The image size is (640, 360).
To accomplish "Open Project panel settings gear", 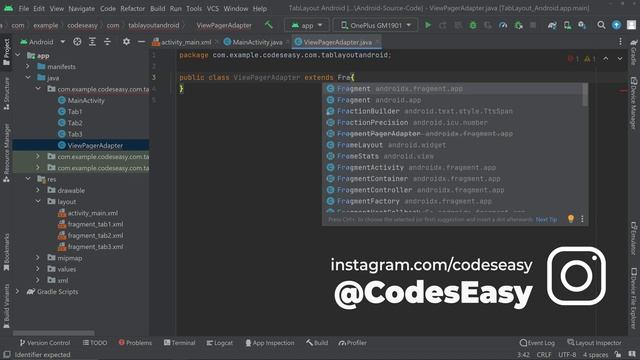I will pos(127,42).
